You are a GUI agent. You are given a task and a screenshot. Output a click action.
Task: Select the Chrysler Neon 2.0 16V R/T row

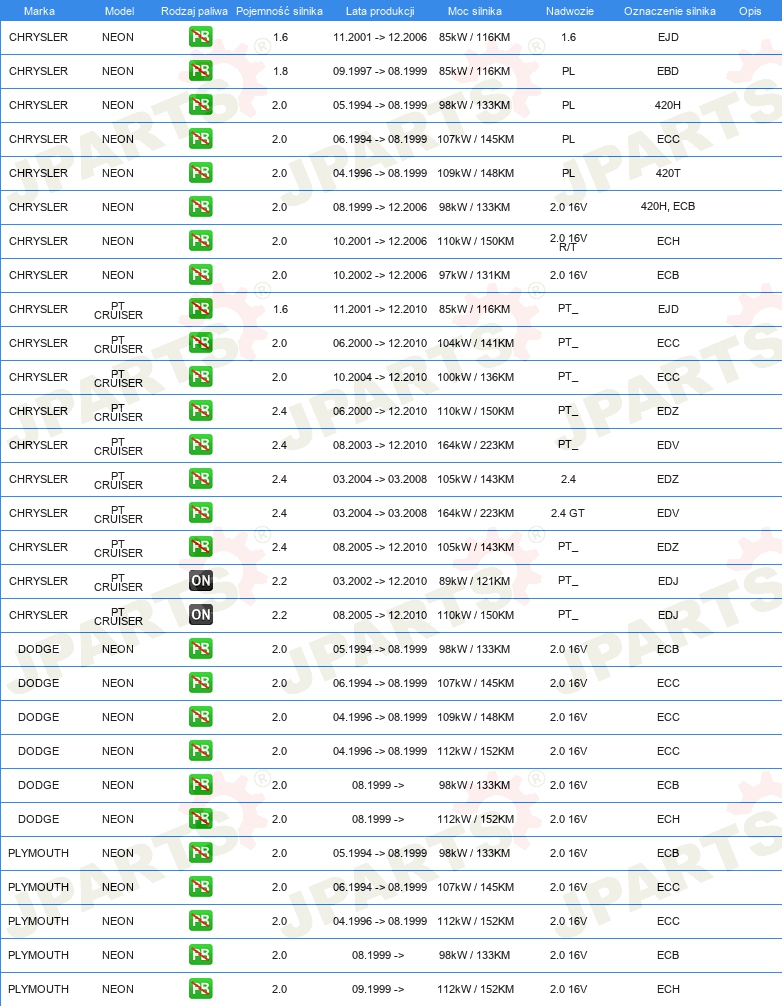(x=391, y=241)
